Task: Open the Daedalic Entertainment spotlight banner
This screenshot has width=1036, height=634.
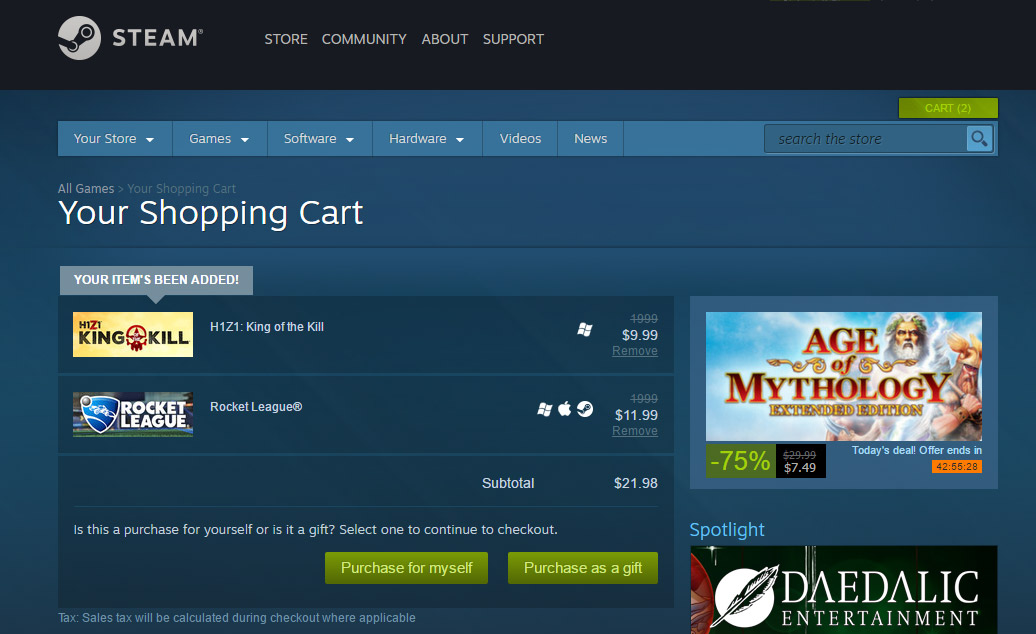Action: (x=844, y=590)
